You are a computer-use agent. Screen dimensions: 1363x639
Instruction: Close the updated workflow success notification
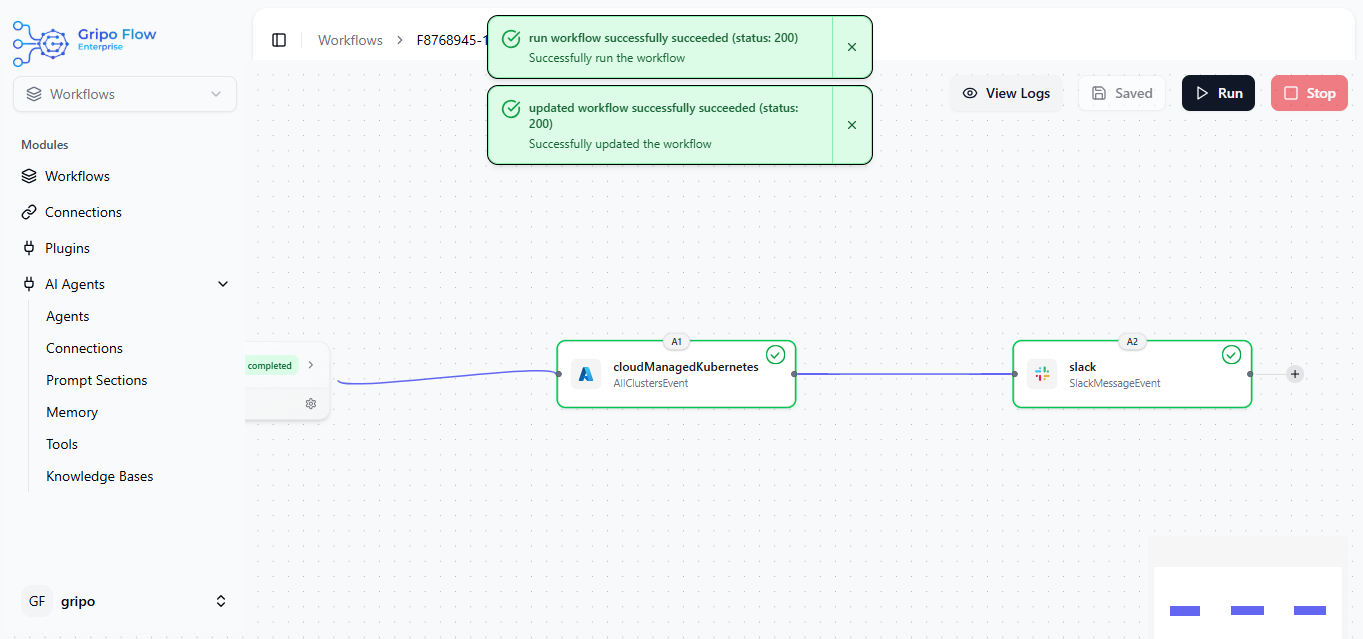coord(852,125)
